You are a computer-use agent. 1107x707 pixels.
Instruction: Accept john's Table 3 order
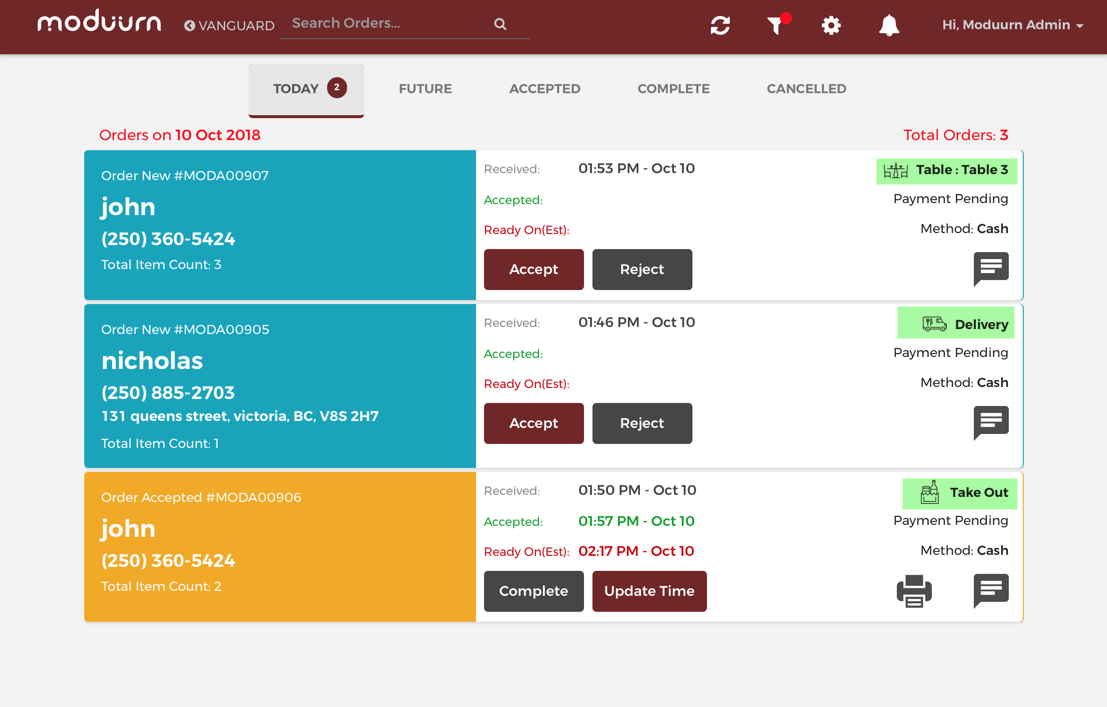(x=533, y=270)
